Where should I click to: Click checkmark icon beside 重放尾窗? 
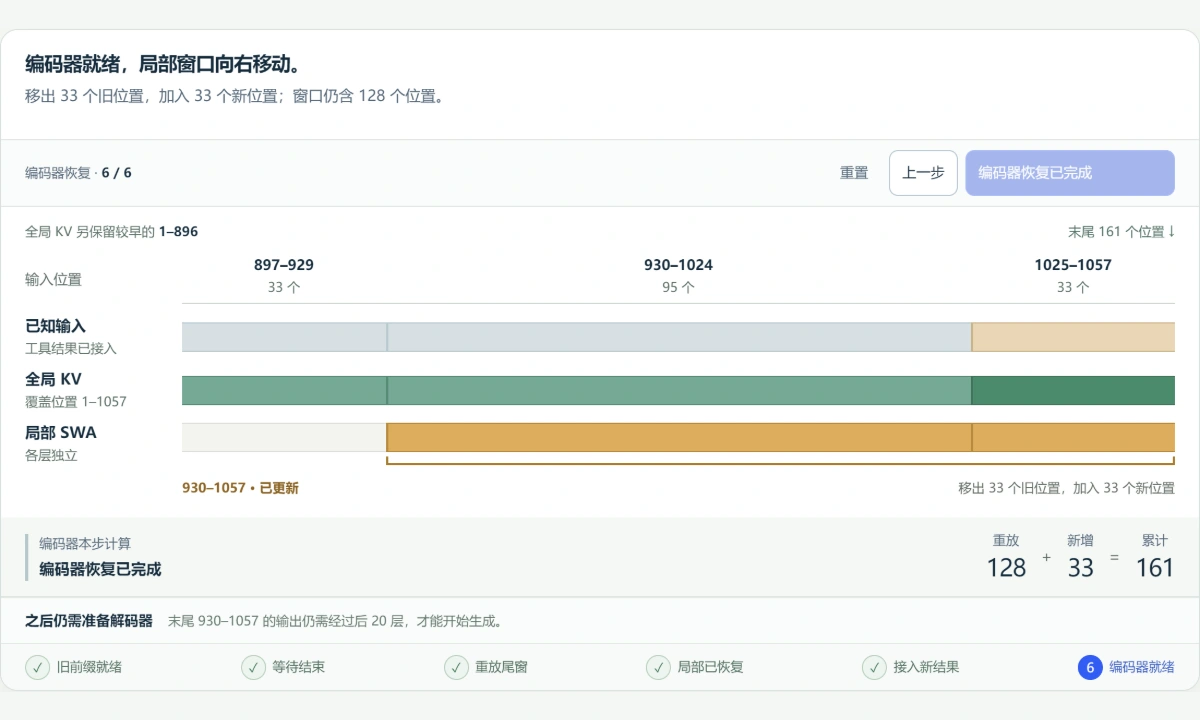[x=456, y=667]
